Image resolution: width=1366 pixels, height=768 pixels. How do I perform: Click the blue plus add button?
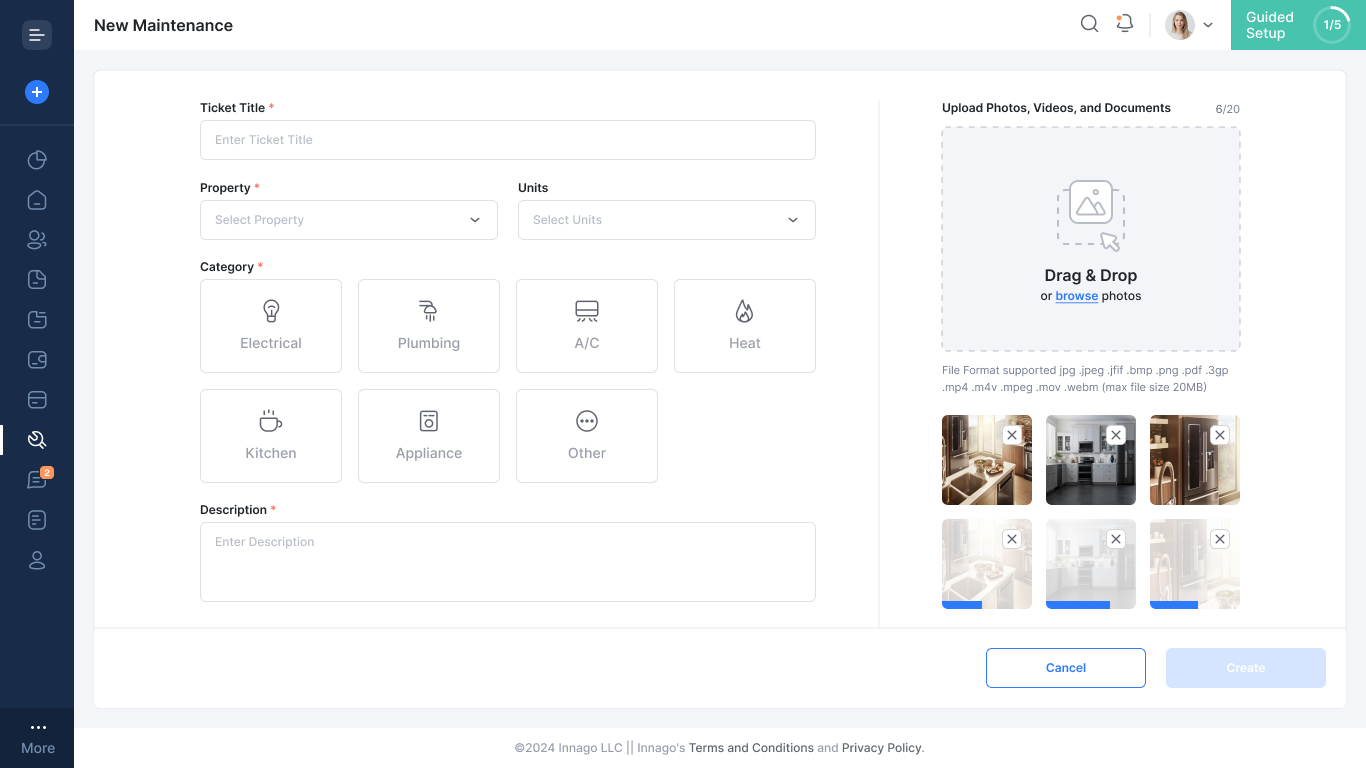click(37, 92)
